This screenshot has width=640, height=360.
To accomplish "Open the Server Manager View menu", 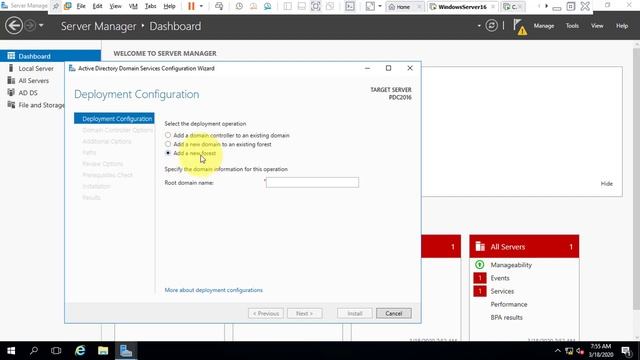I will pyautogui.click(x=597, y=26).
